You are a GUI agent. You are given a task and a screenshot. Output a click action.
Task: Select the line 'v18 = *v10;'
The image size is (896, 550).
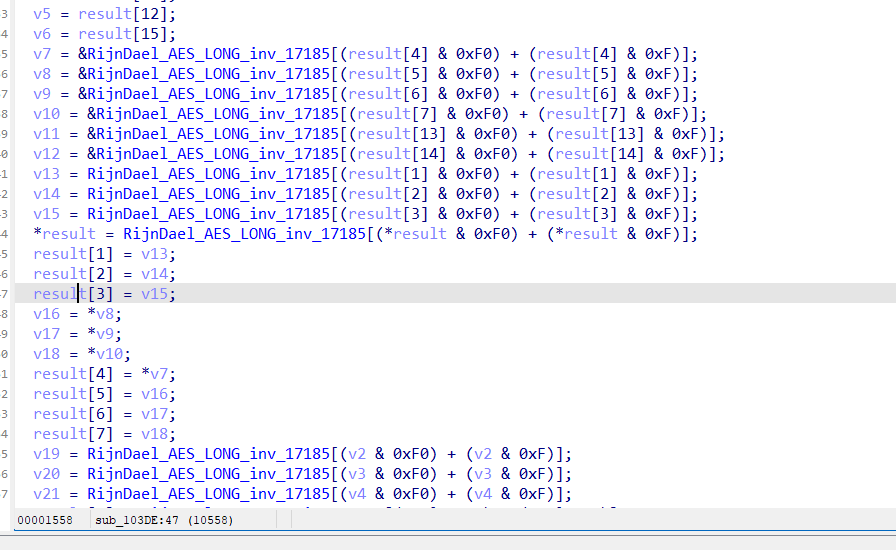click(82, 354)
